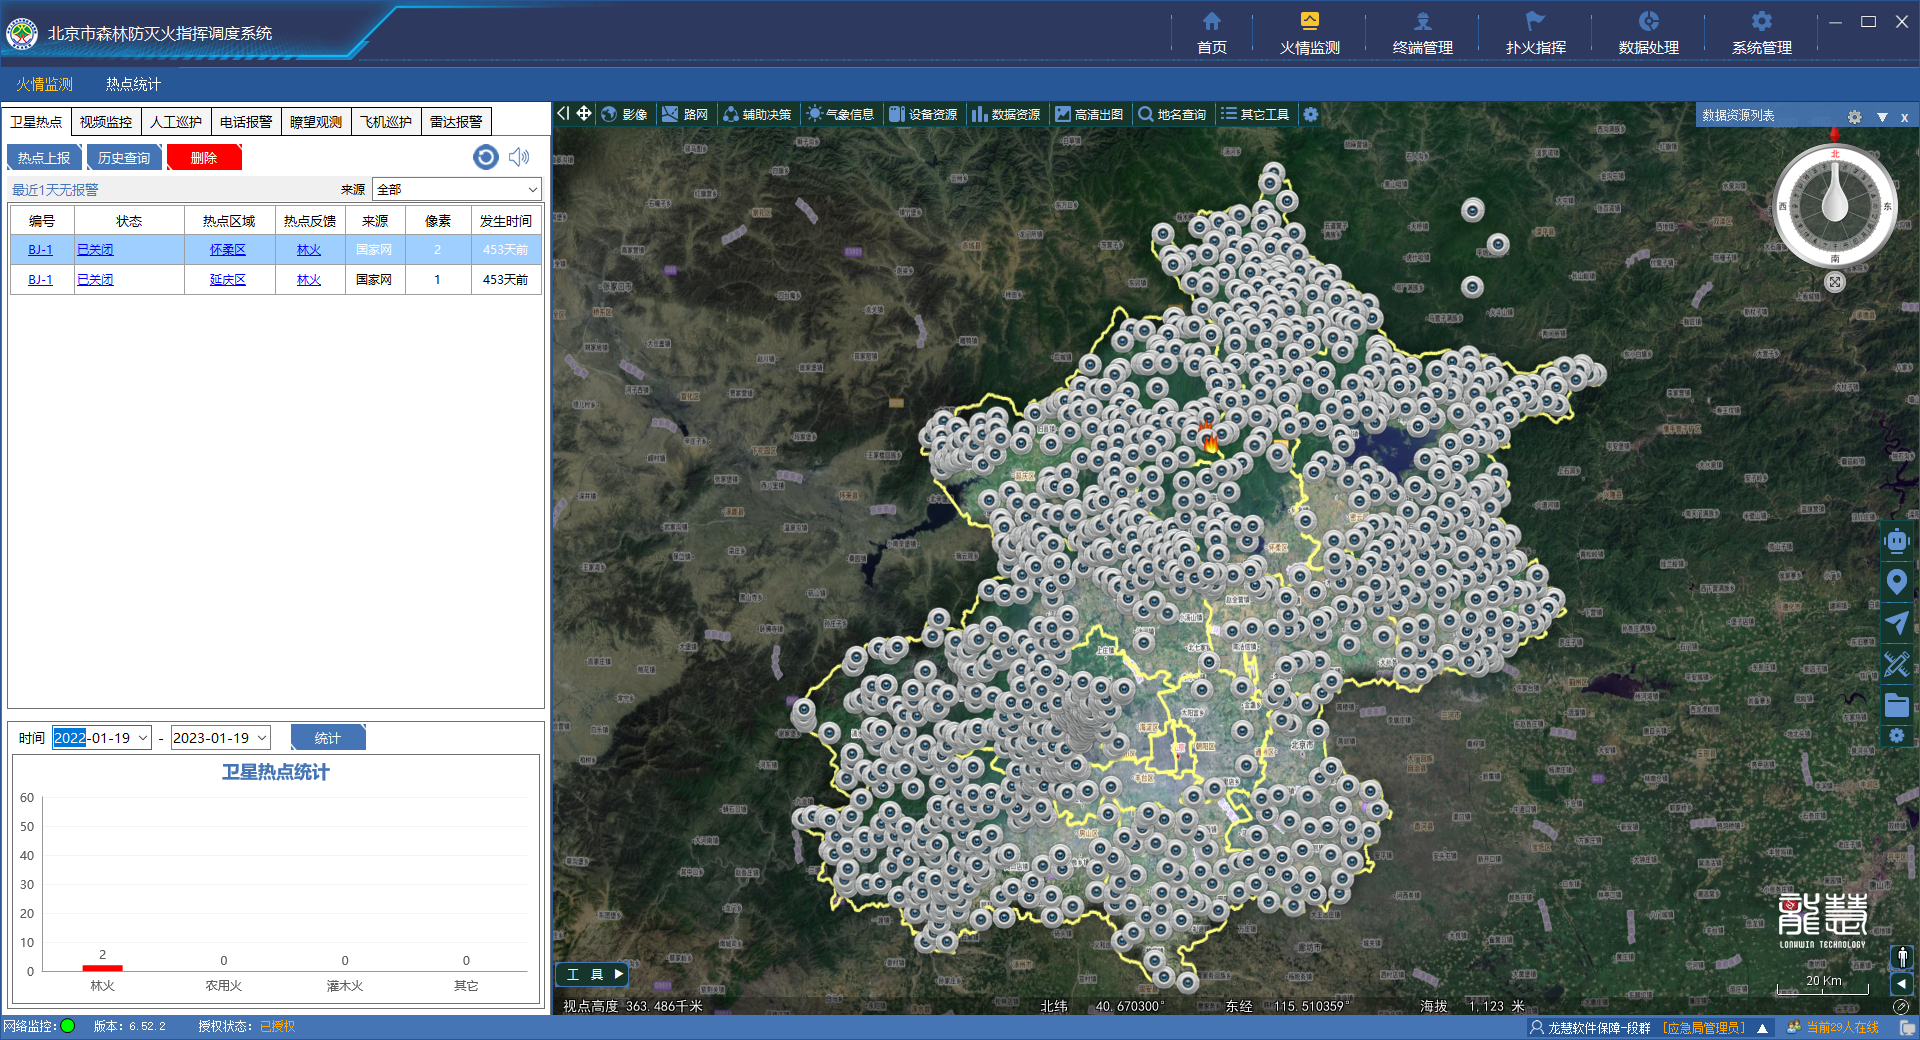Mute the alarm sound speaker icon

(519, 157)
